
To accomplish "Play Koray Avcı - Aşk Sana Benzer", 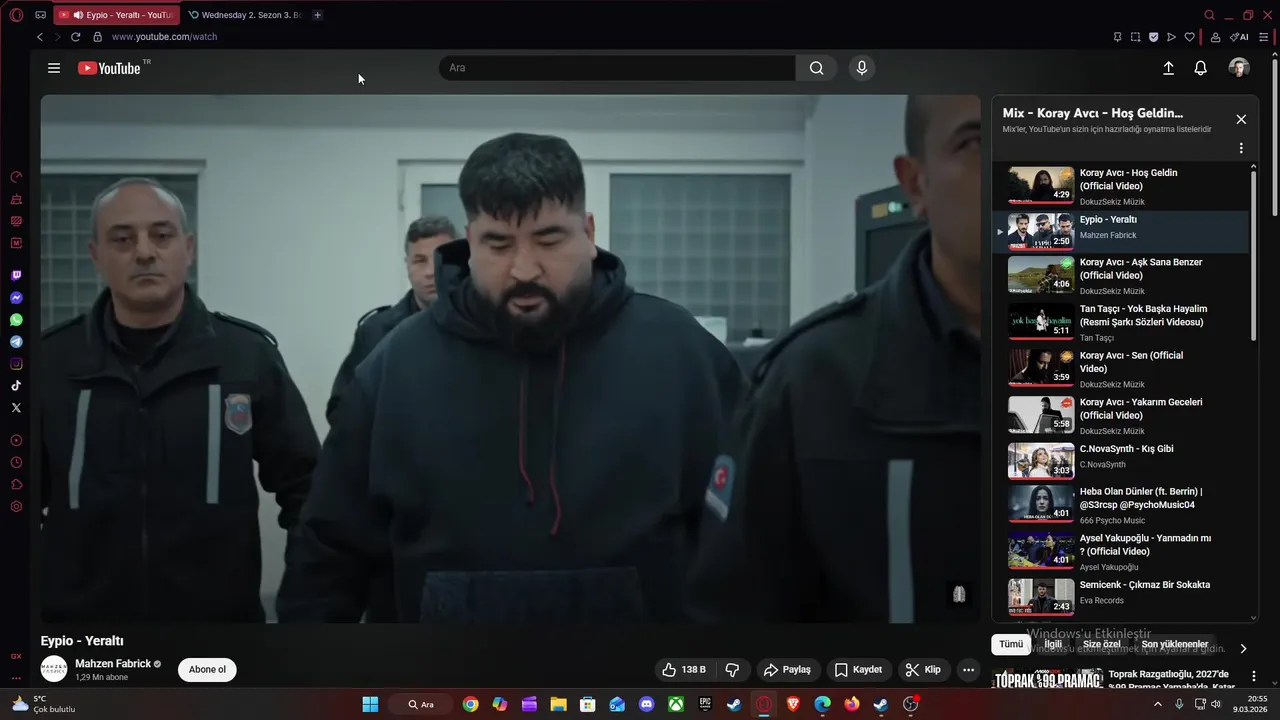I will (1120, 275).
